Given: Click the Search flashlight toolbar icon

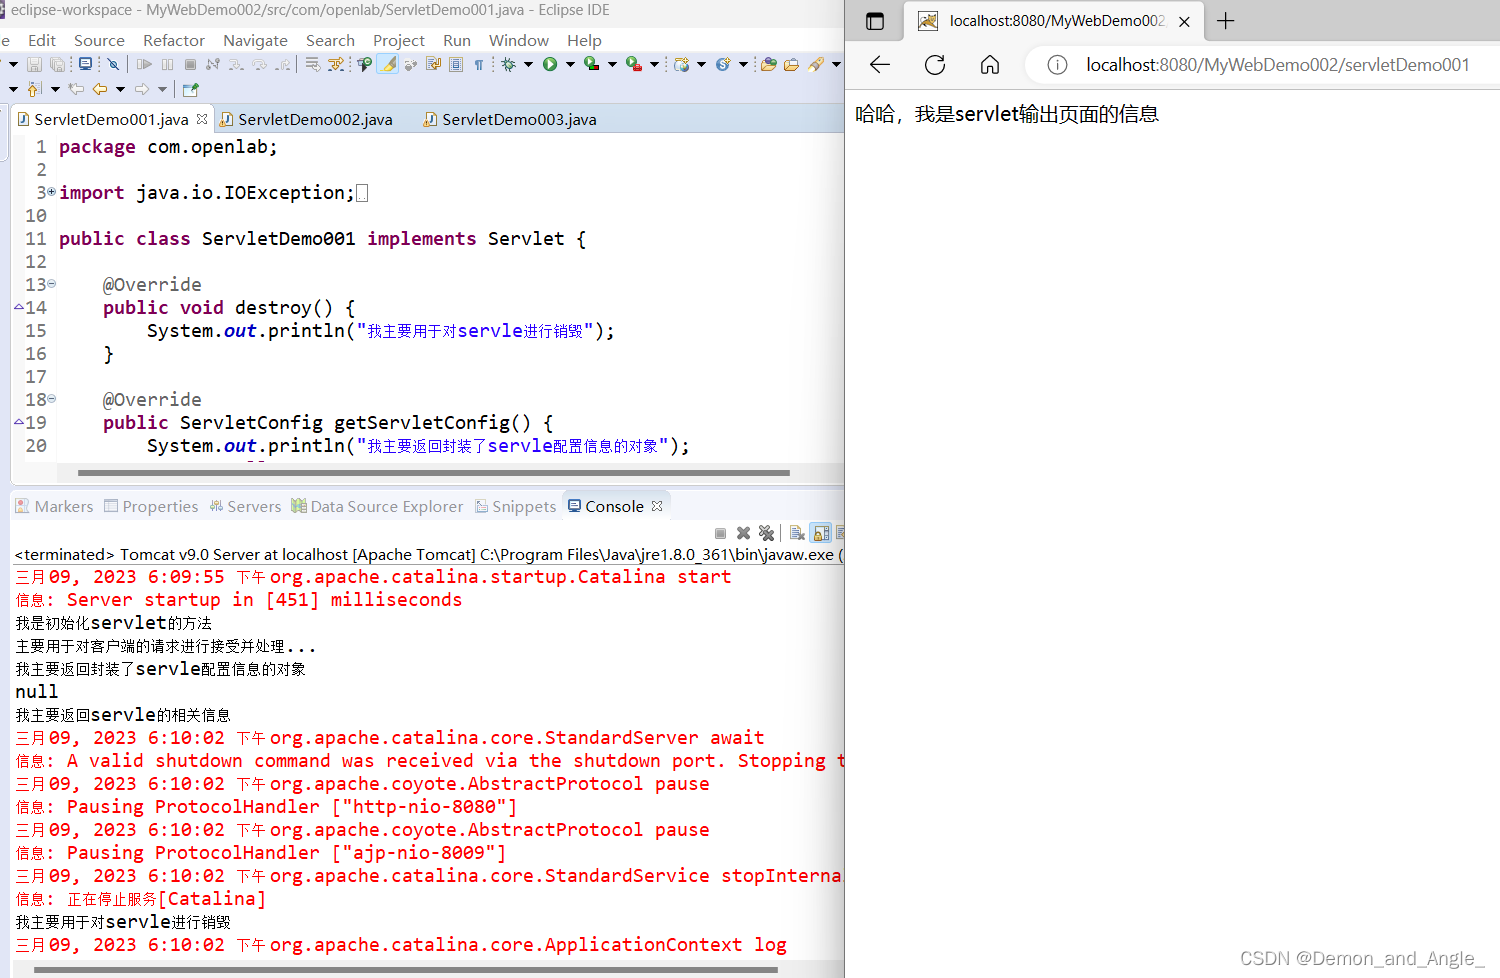Looking at the screenshot, I should 816,64.
